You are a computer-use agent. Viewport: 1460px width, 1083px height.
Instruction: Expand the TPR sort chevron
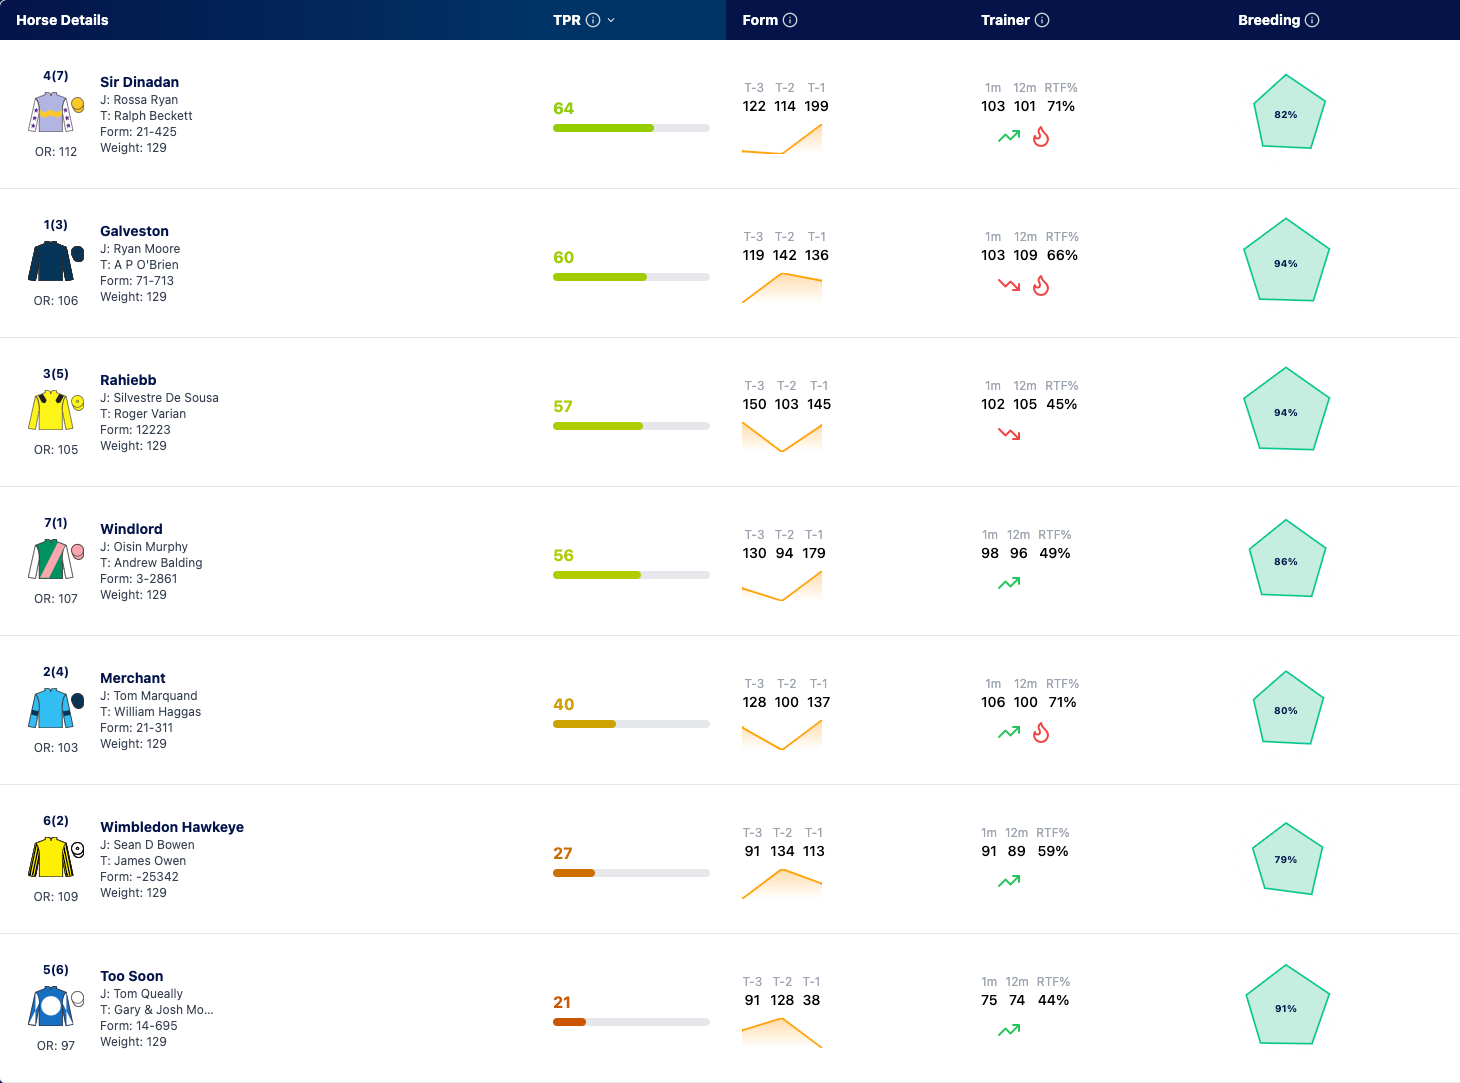click(x=611, y=20)
